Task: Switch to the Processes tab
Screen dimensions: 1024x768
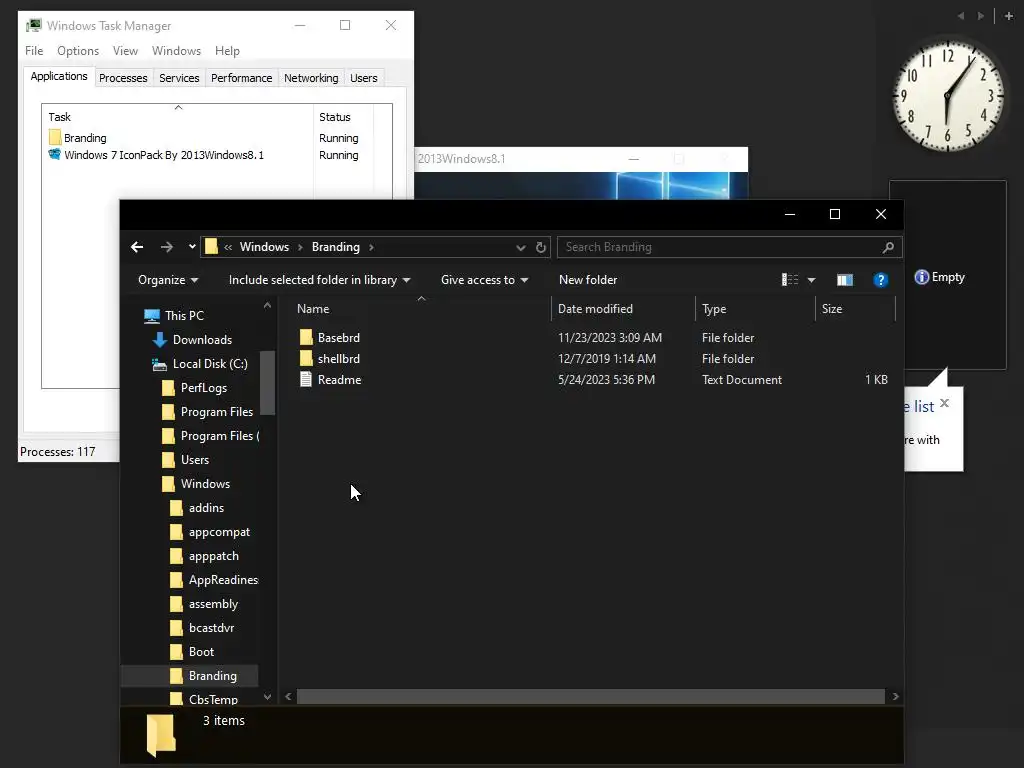Action: [123, 78]
